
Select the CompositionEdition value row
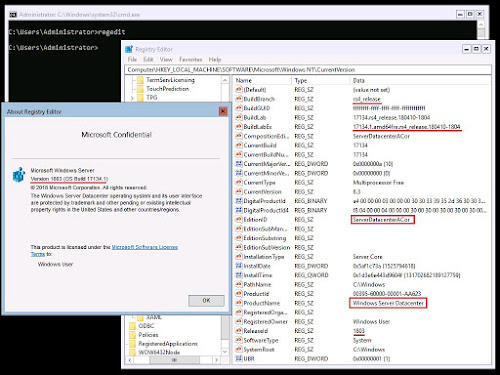pyautogui.click(x=362, y=136)
